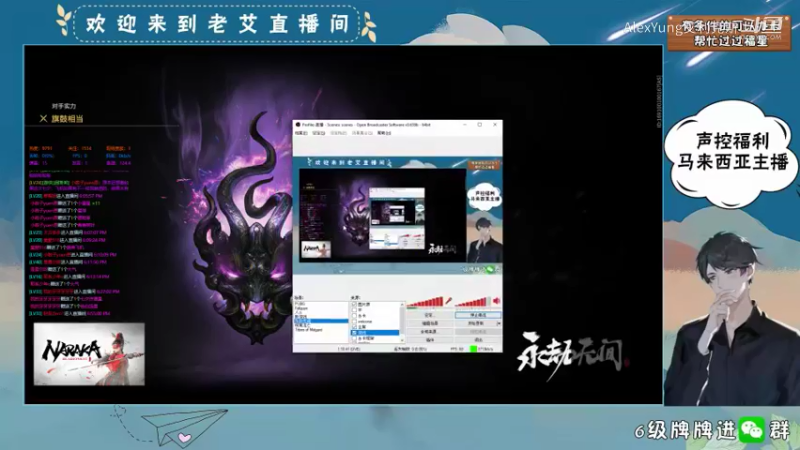Screen dimensions: 800x450
Task: Click the Plugins button in OBS
Action: (430, 340)
